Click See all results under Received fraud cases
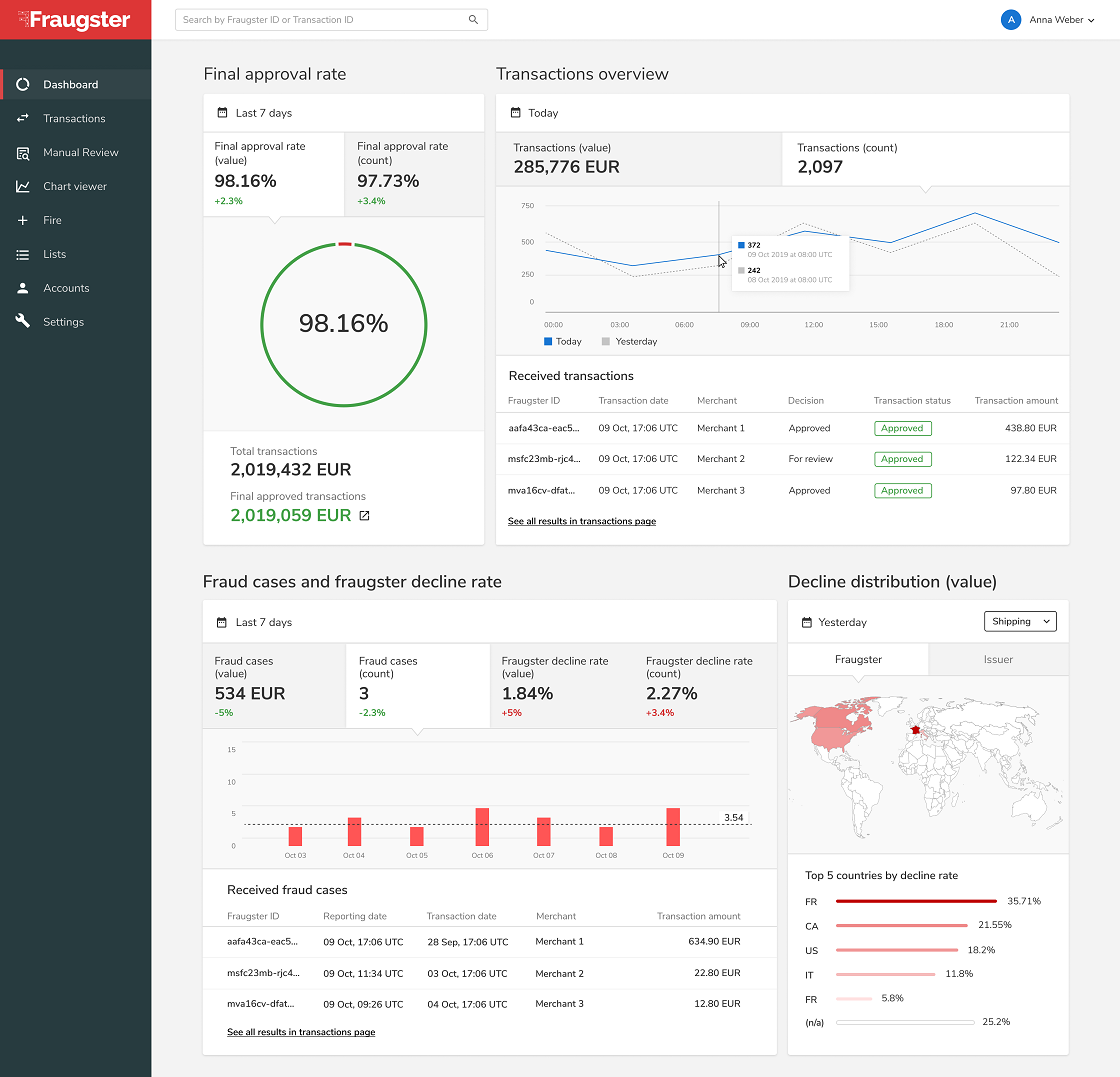The height and width of the screenshot is (1077, 1120). 301,1032
